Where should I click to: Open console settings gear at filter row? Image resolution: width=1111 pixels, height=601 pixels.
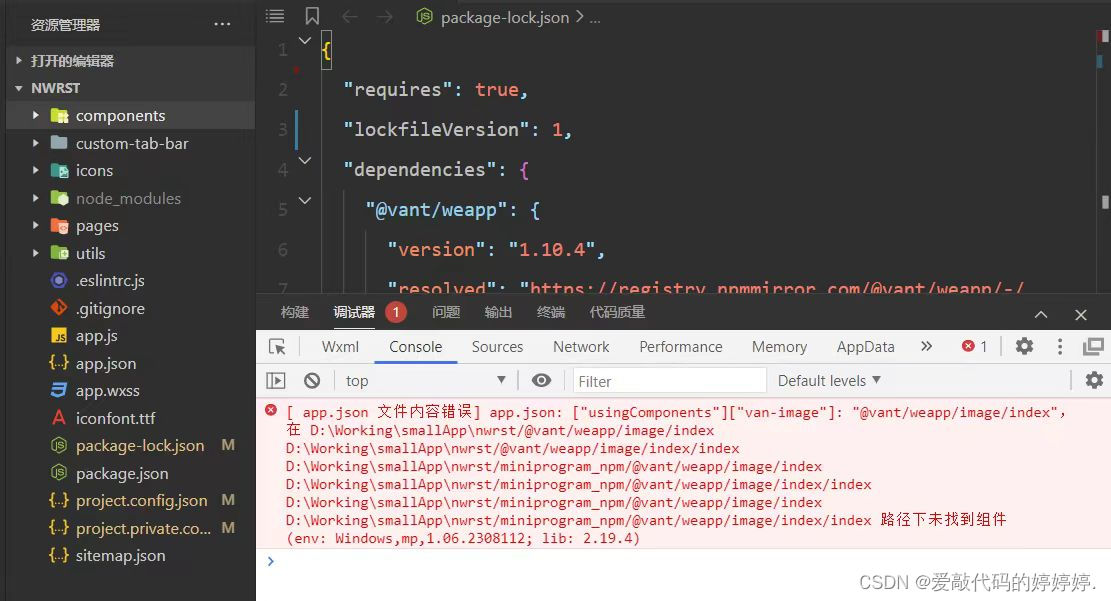[x=1095, y=380]
